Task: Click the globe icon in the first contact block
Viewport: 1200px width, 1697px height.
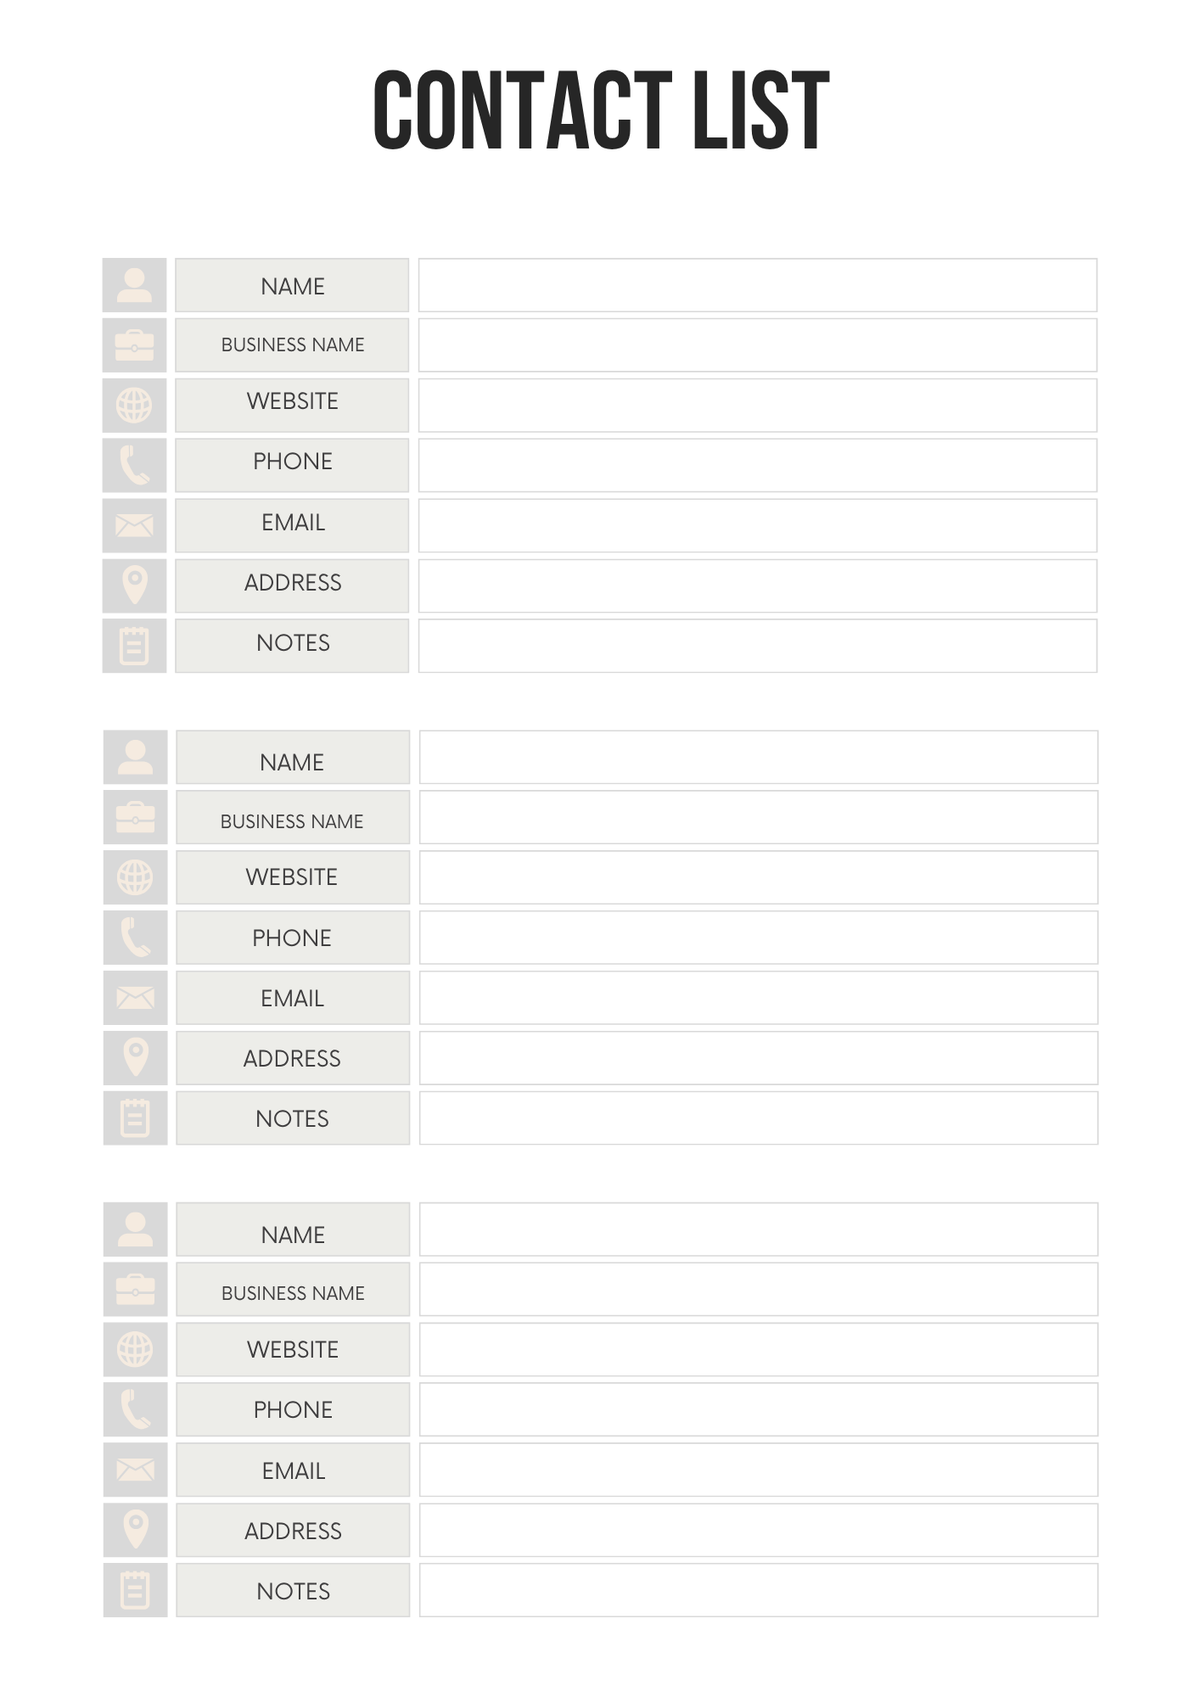Action: [134, 405]
